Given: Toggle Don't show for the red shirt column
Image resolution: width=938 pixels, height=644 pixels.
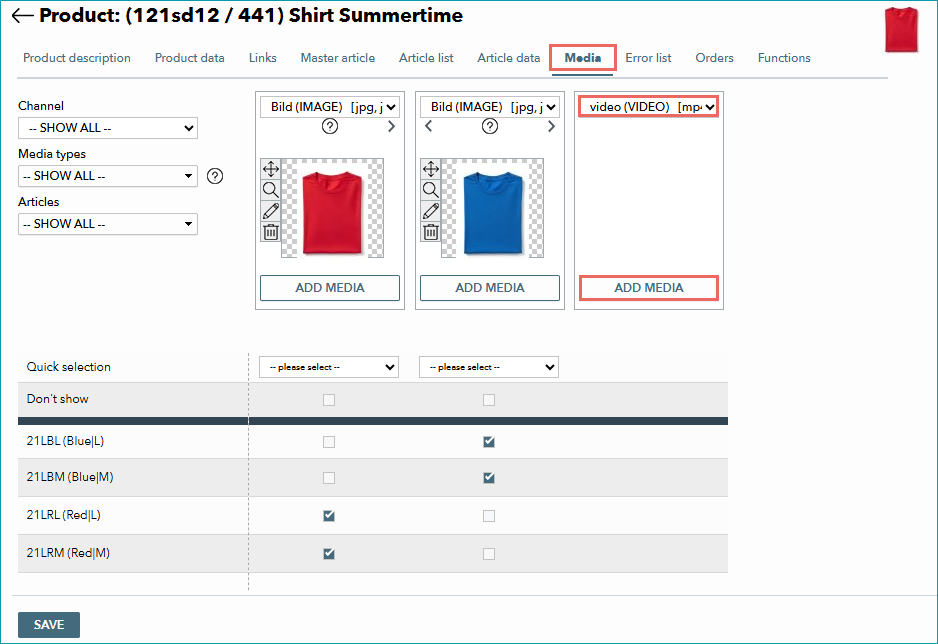Looking at the screenshot, I should (329, 400).
